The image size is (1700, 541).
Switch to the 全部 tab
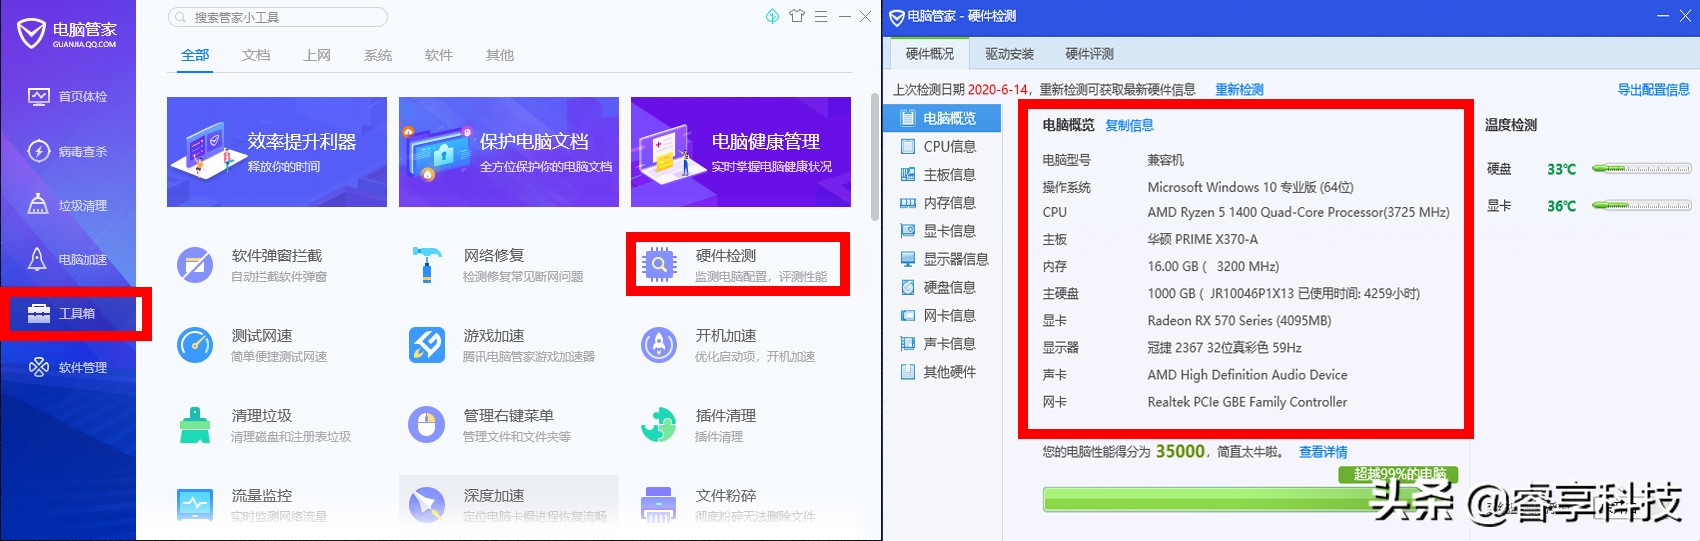[x=195, y=55]
